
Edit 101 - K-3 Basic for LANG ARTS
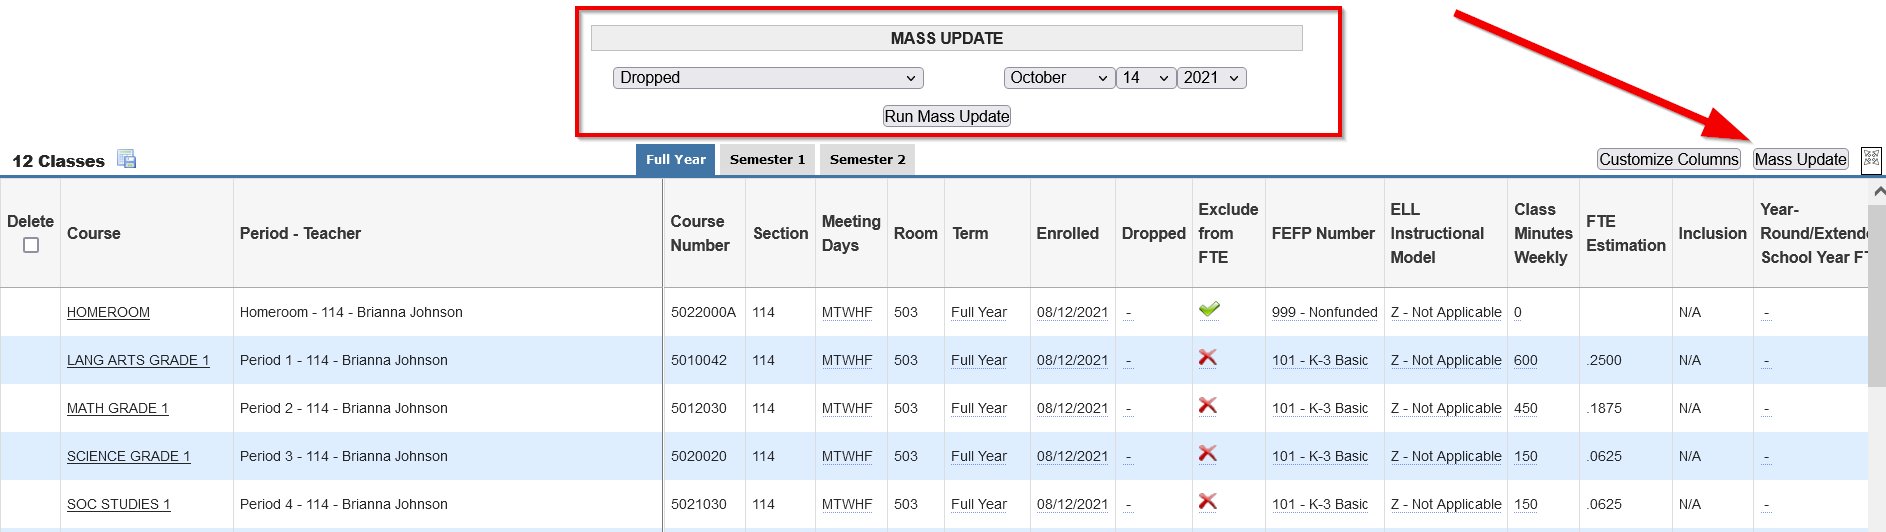click(x=1320, y=360)
